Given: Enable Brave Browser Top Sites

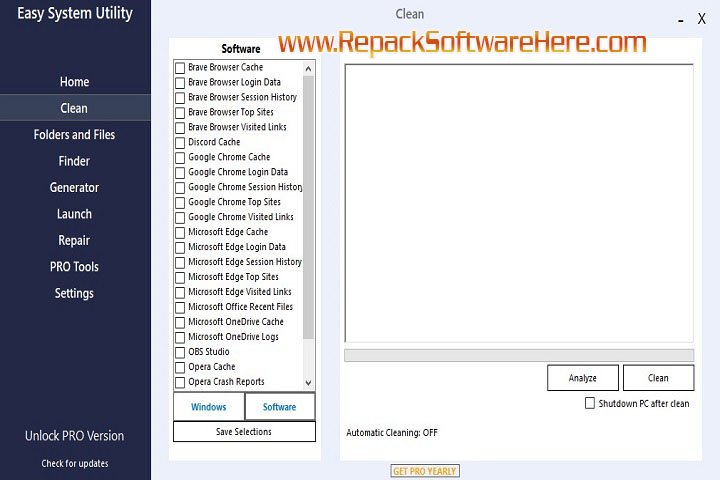Looking at the screenshot, I should (180, 113).
